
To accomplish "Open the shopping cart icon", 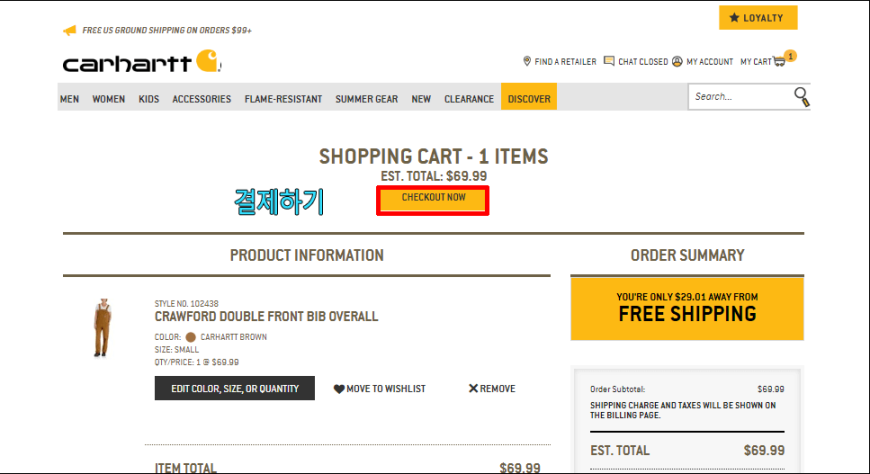I will pos(780,61).
